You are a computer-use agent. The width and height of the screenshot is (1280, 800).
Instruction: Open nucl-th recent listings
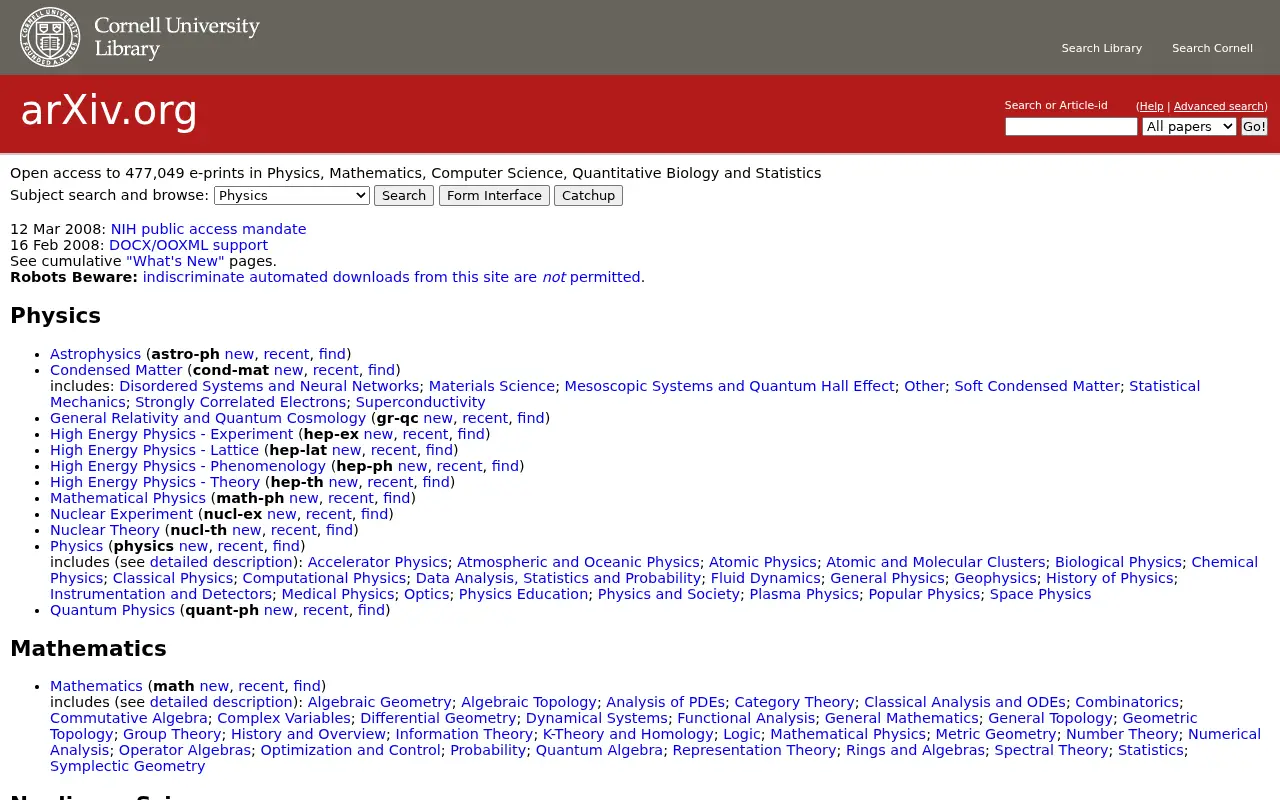293,530
